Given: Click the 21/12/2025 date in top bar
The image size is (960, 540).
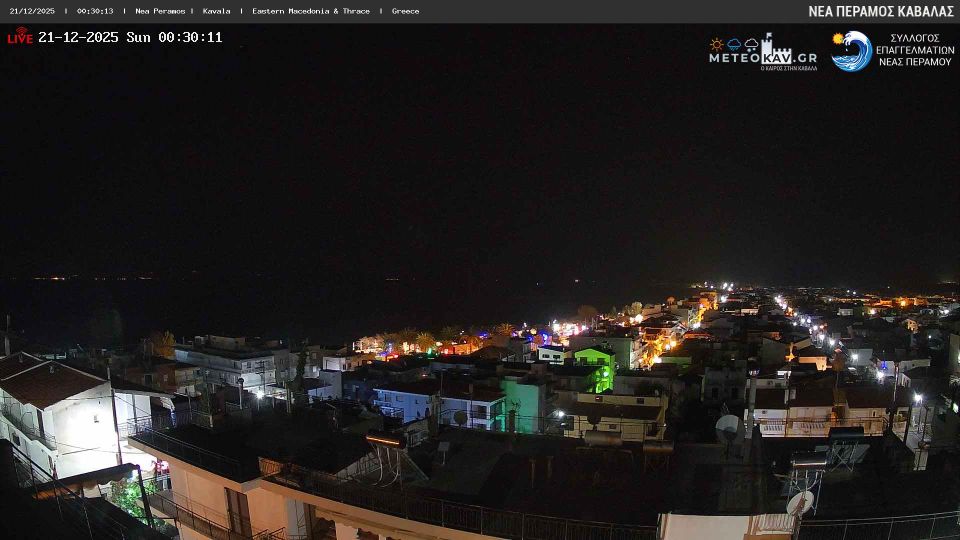Looking at the screenshot, I should tap(32, 11).
